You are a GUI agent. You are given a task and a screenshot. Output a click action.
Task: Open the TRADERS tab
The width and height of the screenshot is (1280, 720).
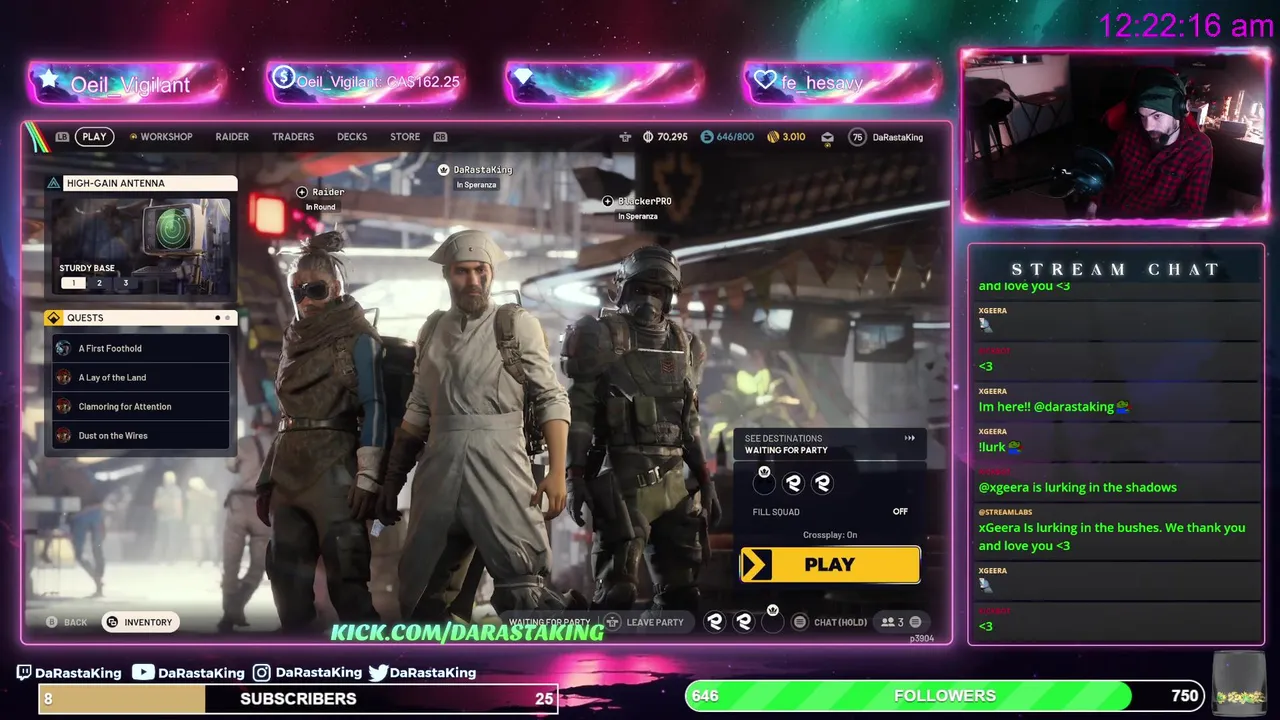(293, 137)
